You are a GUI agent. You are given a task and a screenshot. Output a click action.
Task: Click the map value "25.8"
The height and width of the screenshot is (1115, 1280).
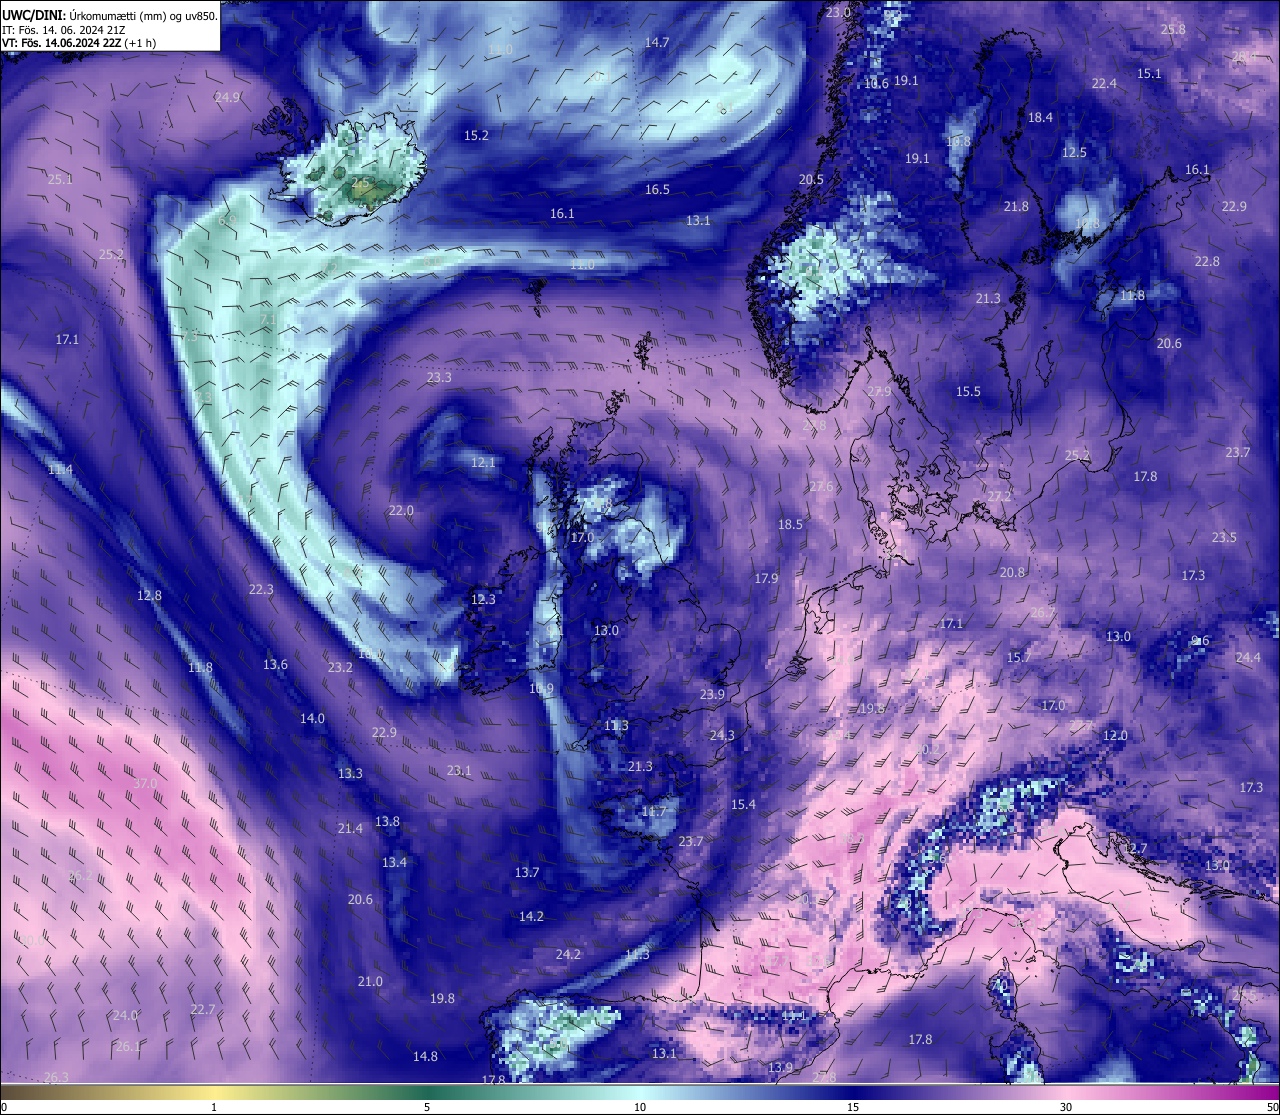point(1173,29)
